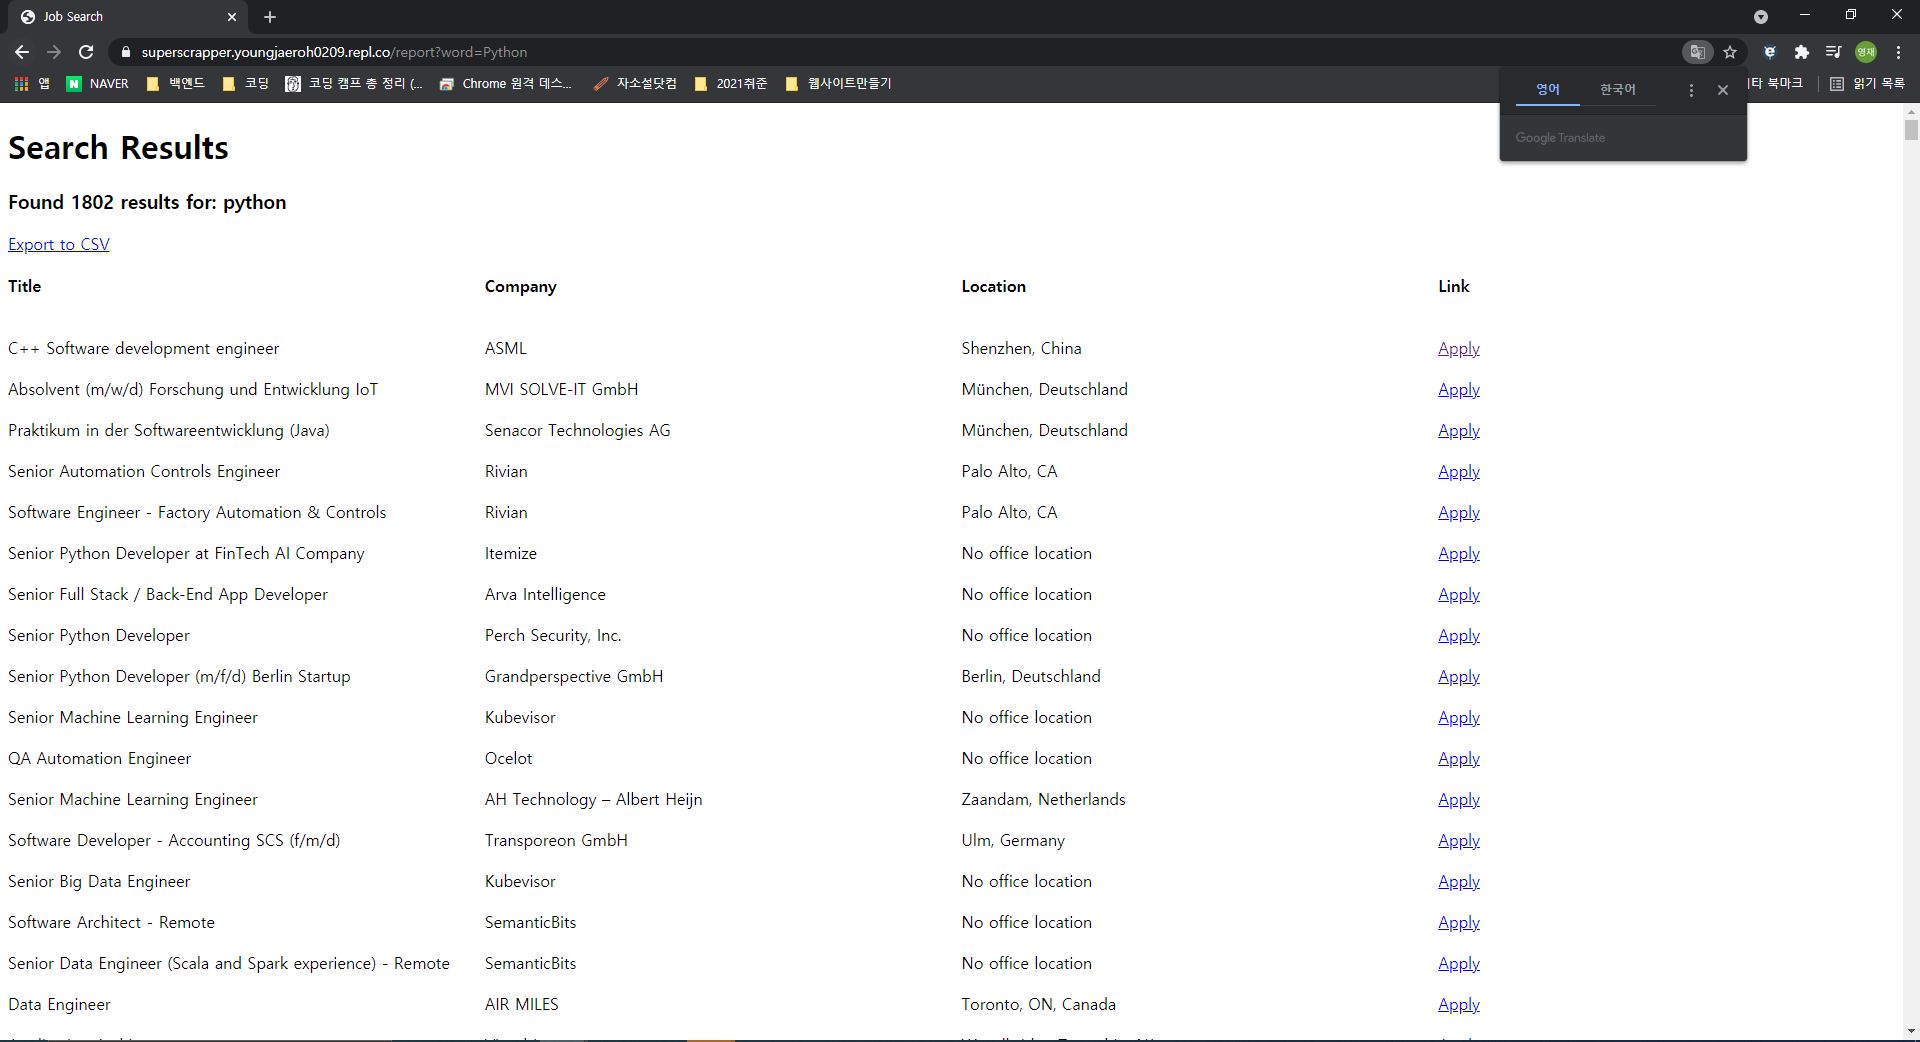Screen dimensions: 1920x1042
Task: Apply to ASML C++ Software job
Action: [x=1459, y=348]
